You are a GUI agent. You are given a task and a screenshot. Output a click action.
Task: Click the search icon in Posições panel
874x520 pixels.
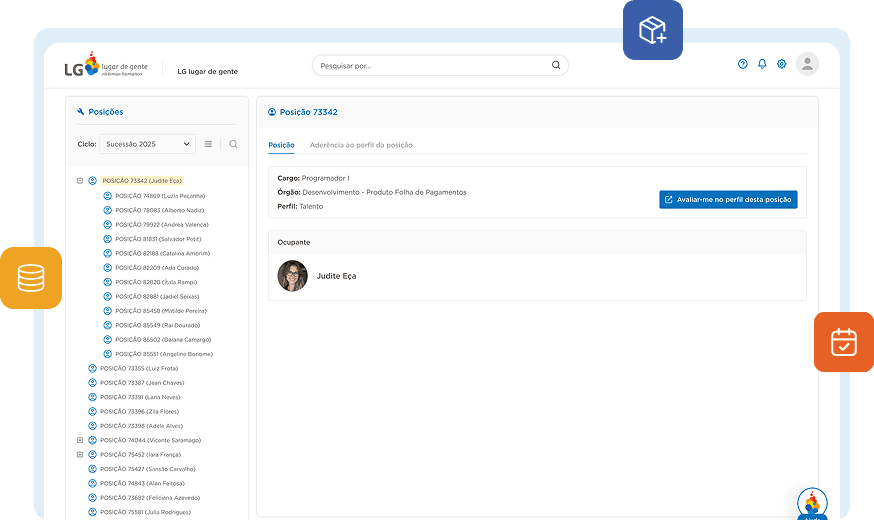pyautogui.click(x=233, y=144)
